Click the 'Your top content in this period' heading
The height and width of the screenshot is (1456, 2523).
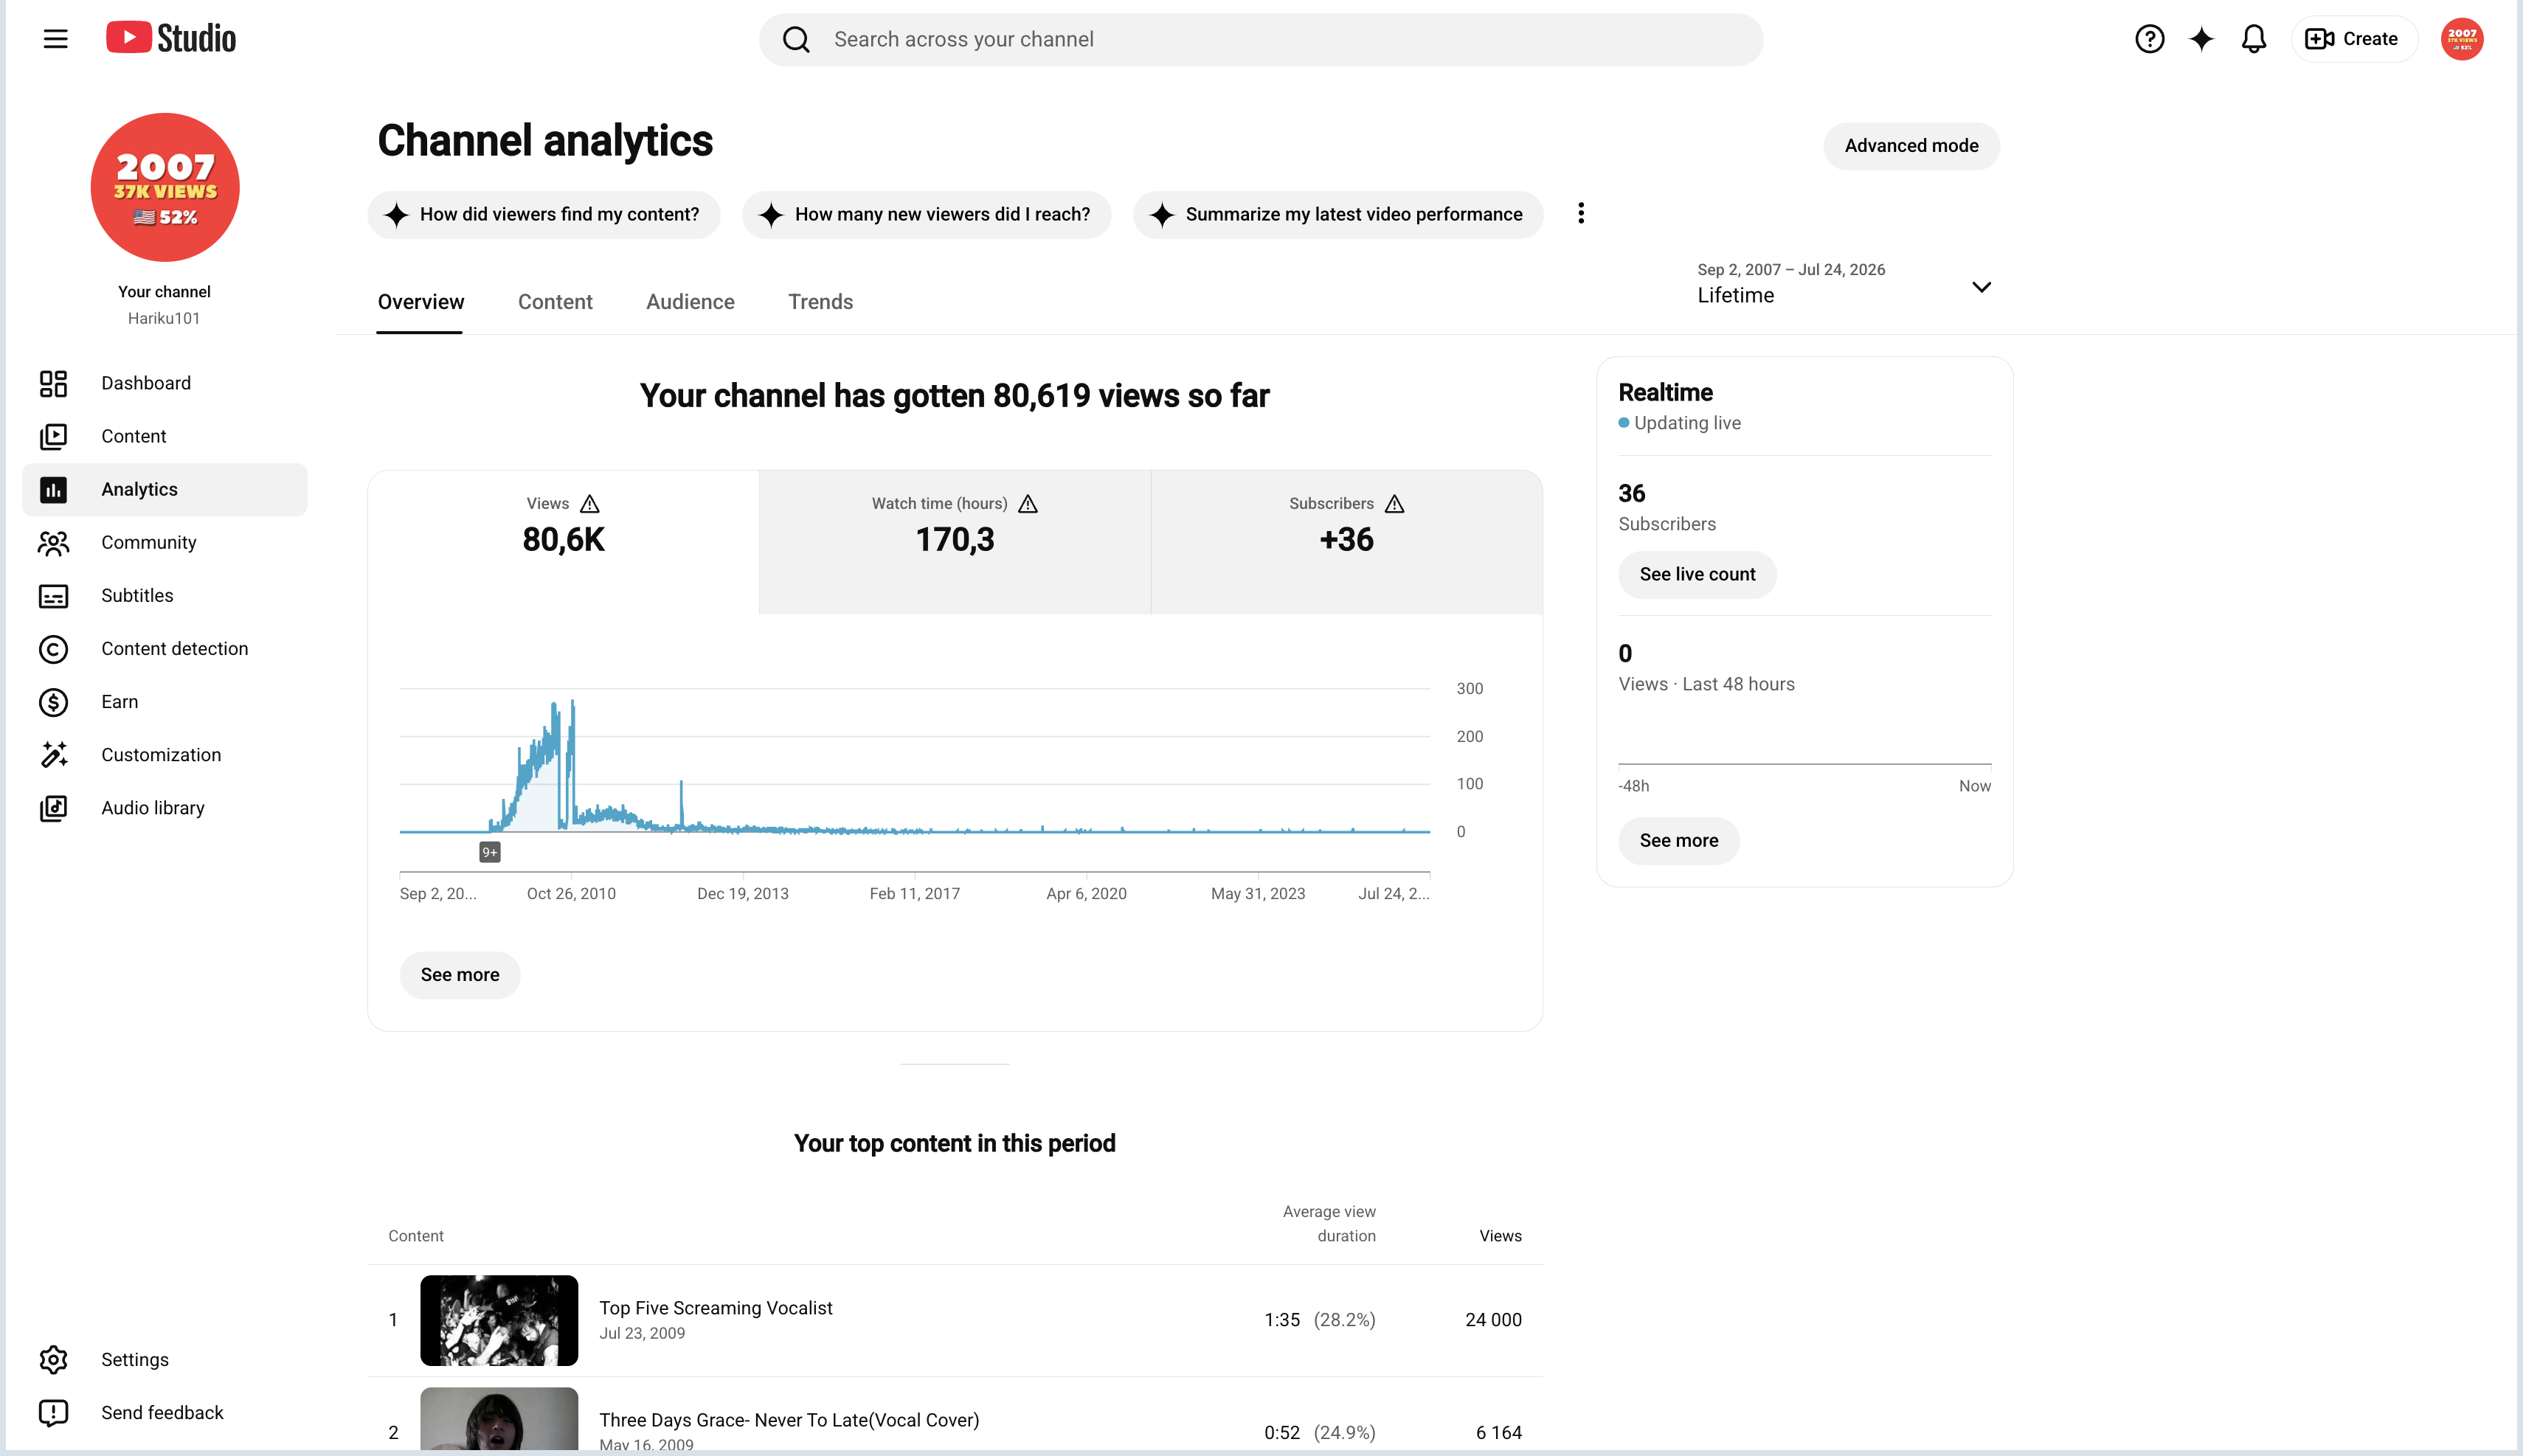tap(955, 1143)
